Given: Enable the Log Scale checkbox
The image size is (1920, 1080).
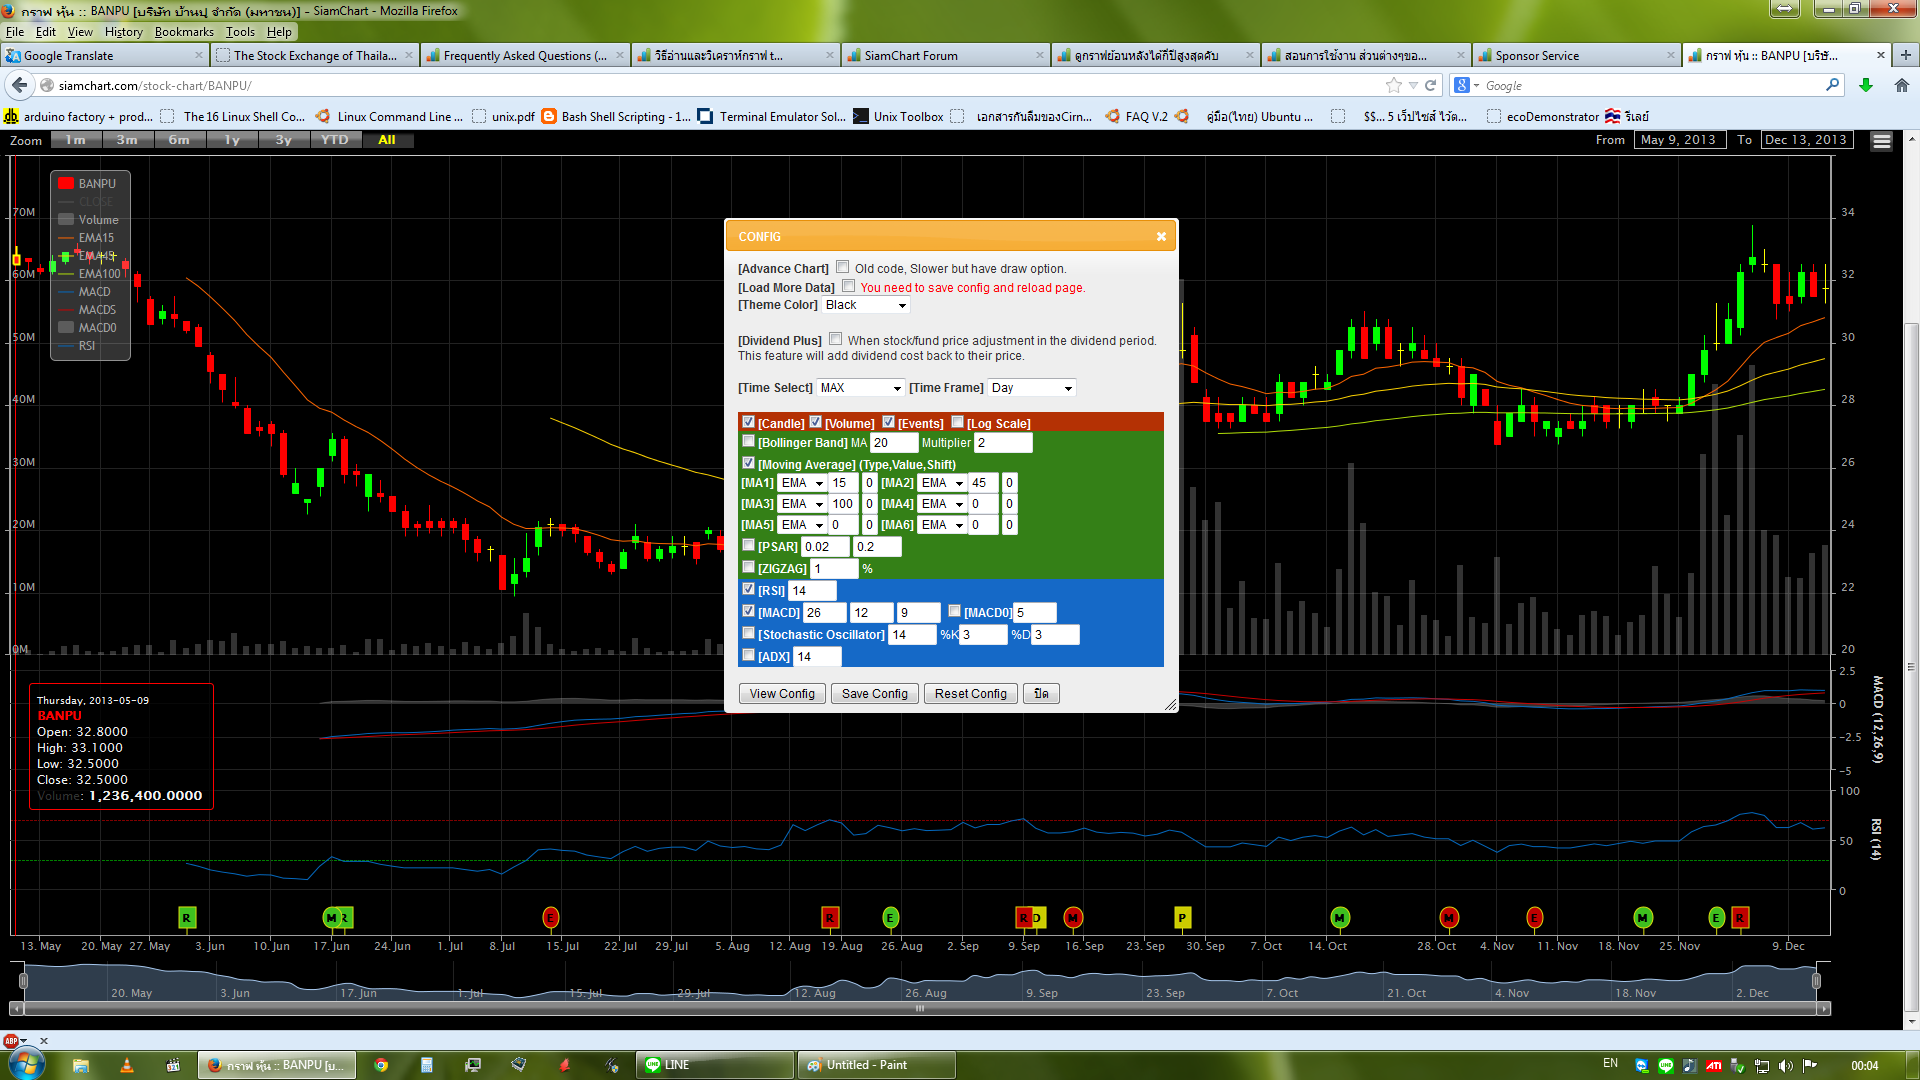Looking at the screenshot, I should point(957,422).
